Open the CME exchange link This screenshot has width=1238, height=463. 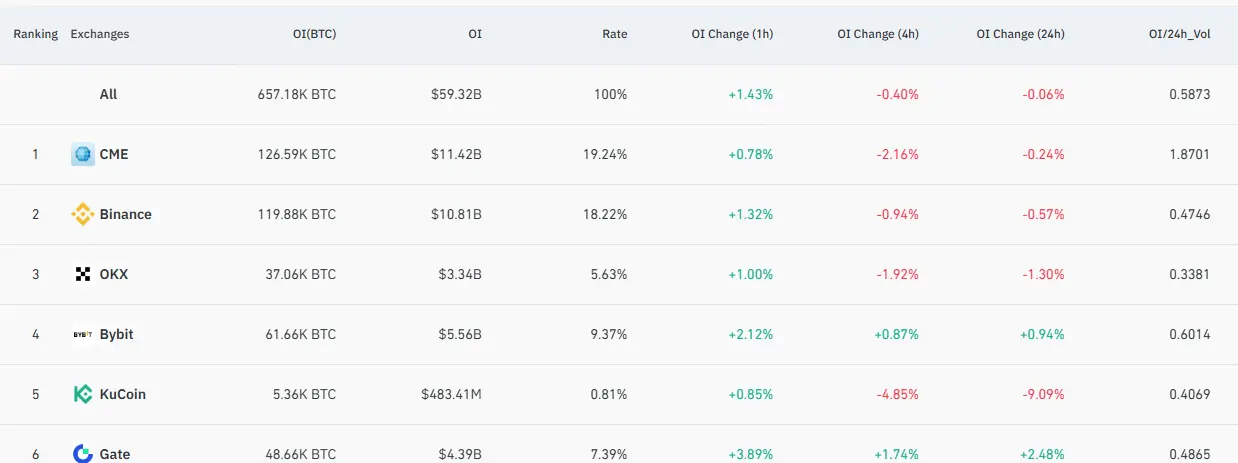pyautogui.click(x=114, y=154)
